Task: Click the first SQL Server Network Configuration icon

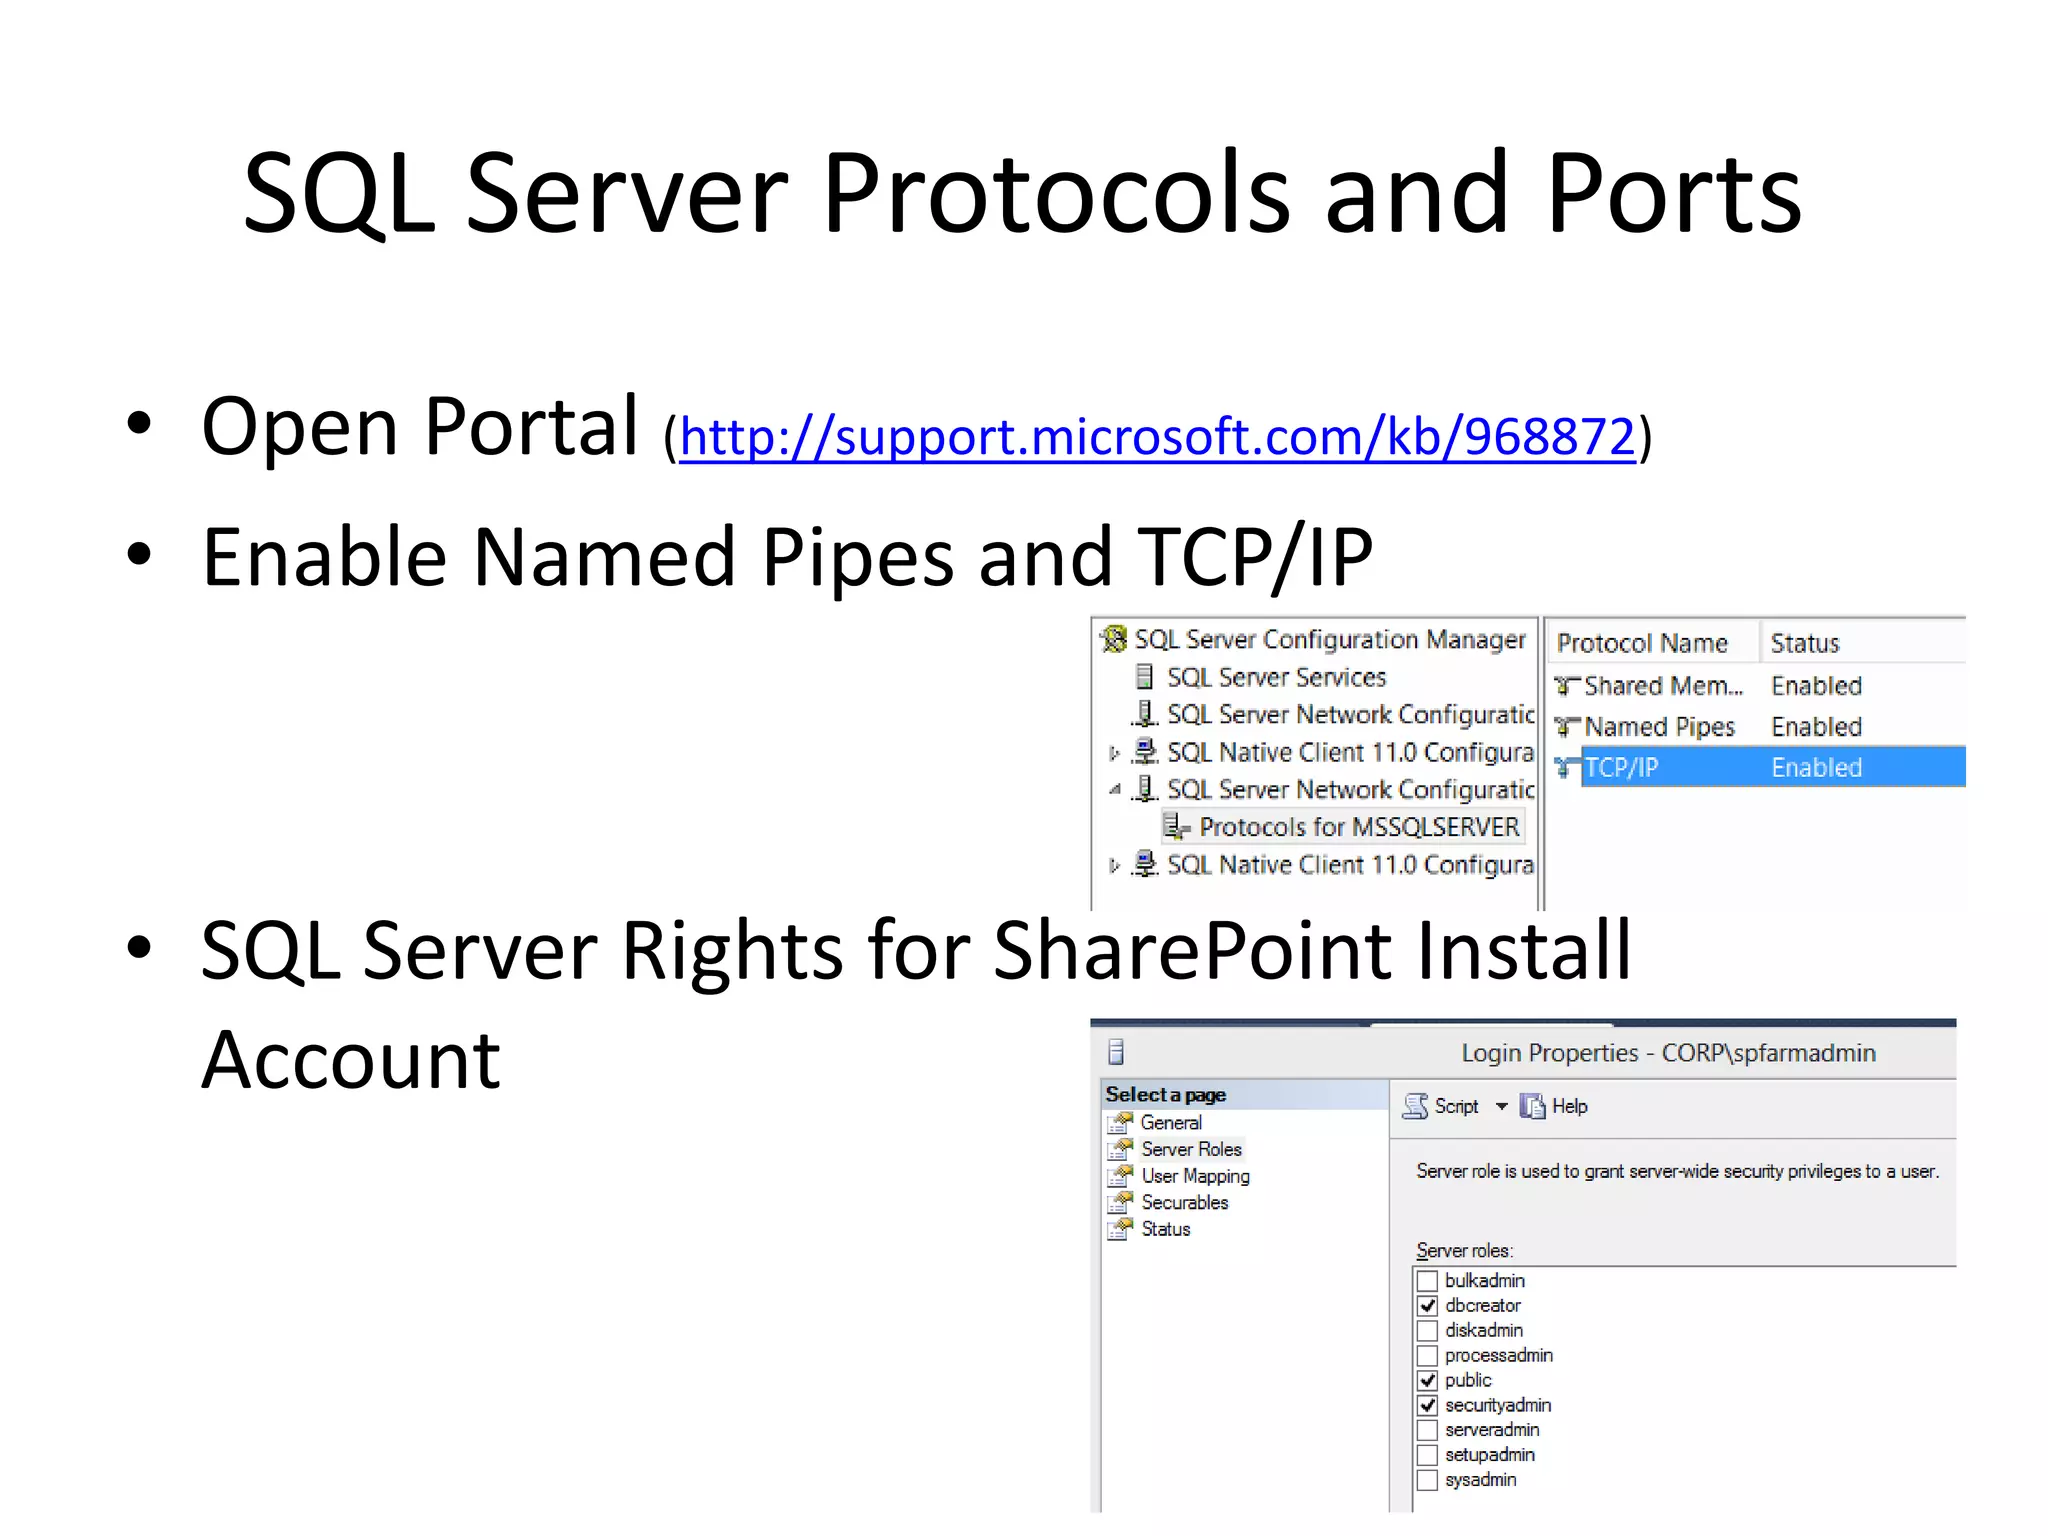Action: pos(1145,714)
